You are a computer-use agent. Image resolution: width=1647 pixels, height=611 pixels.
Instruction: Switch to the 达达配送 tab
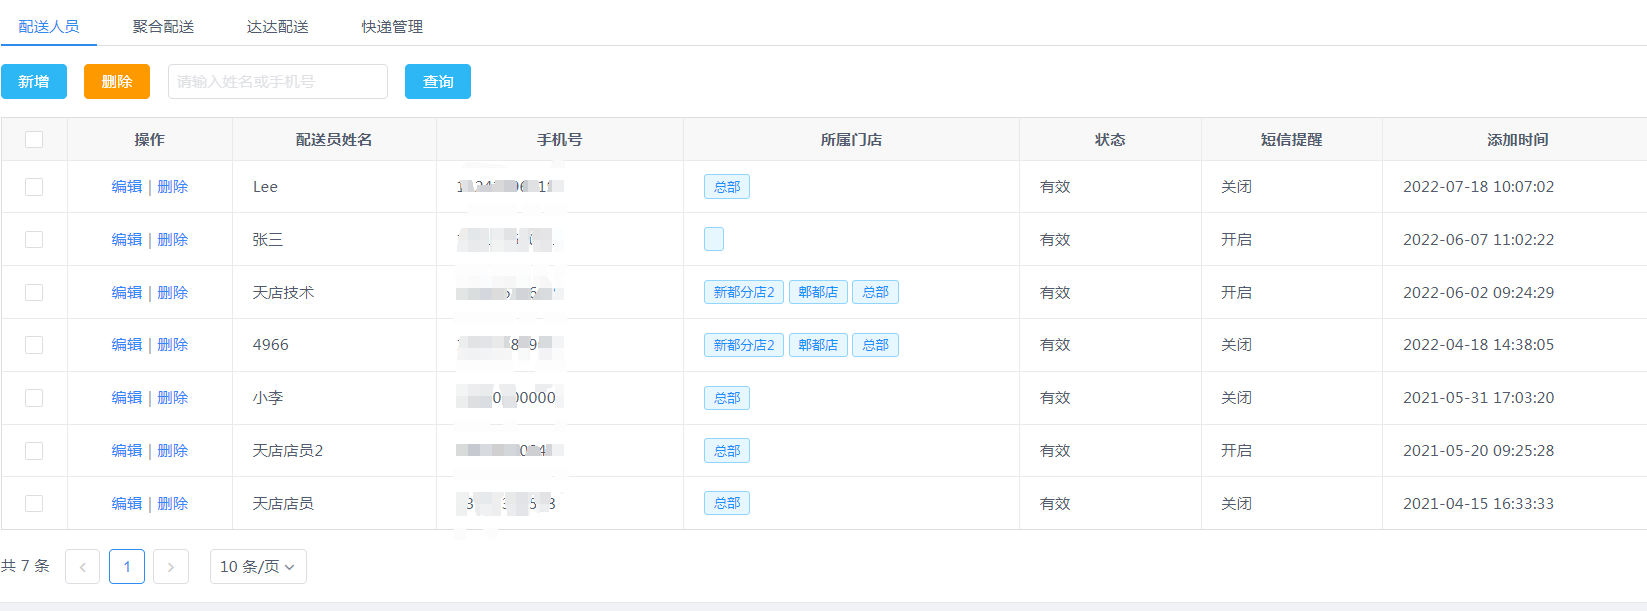tap(278, 27)
